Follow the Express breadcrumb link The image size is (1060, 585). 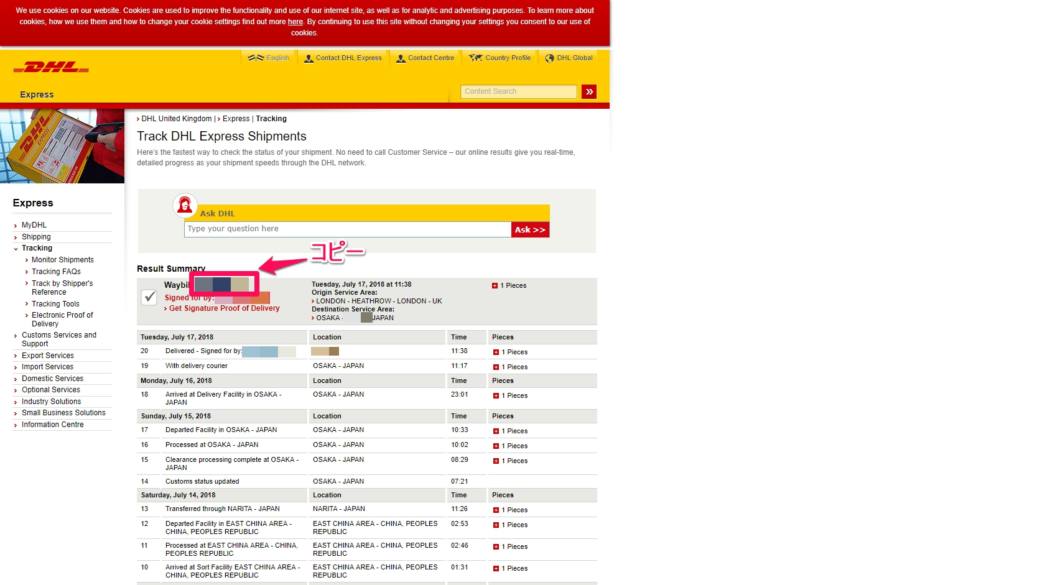pos(236,119)
